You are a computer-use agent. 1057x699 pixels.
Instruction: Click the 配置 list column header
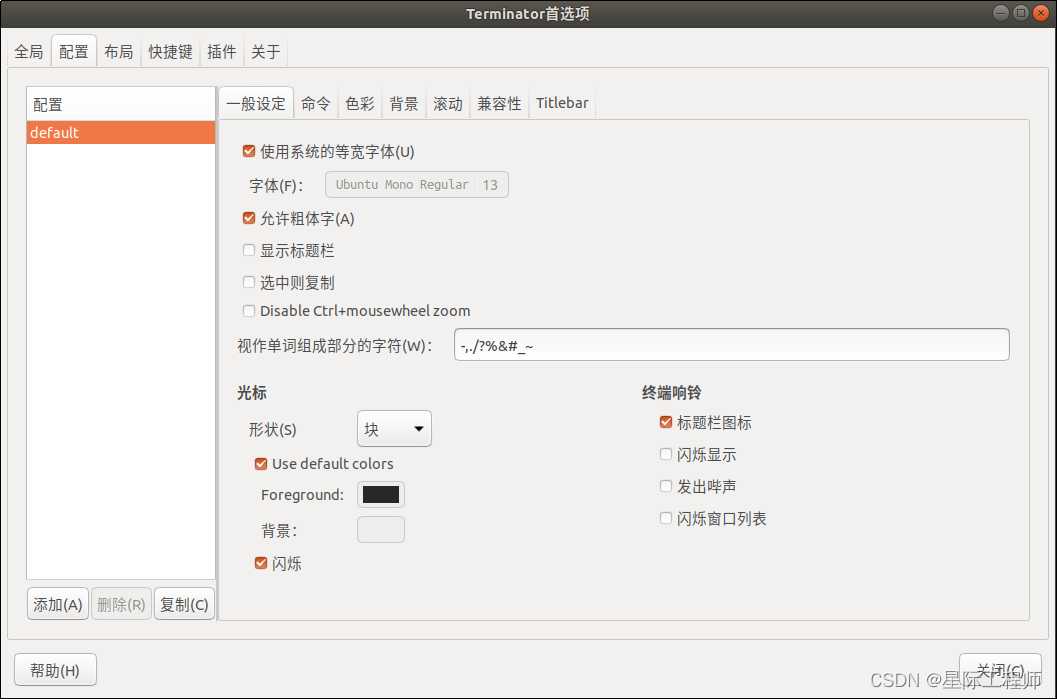(x=121, y=104)
